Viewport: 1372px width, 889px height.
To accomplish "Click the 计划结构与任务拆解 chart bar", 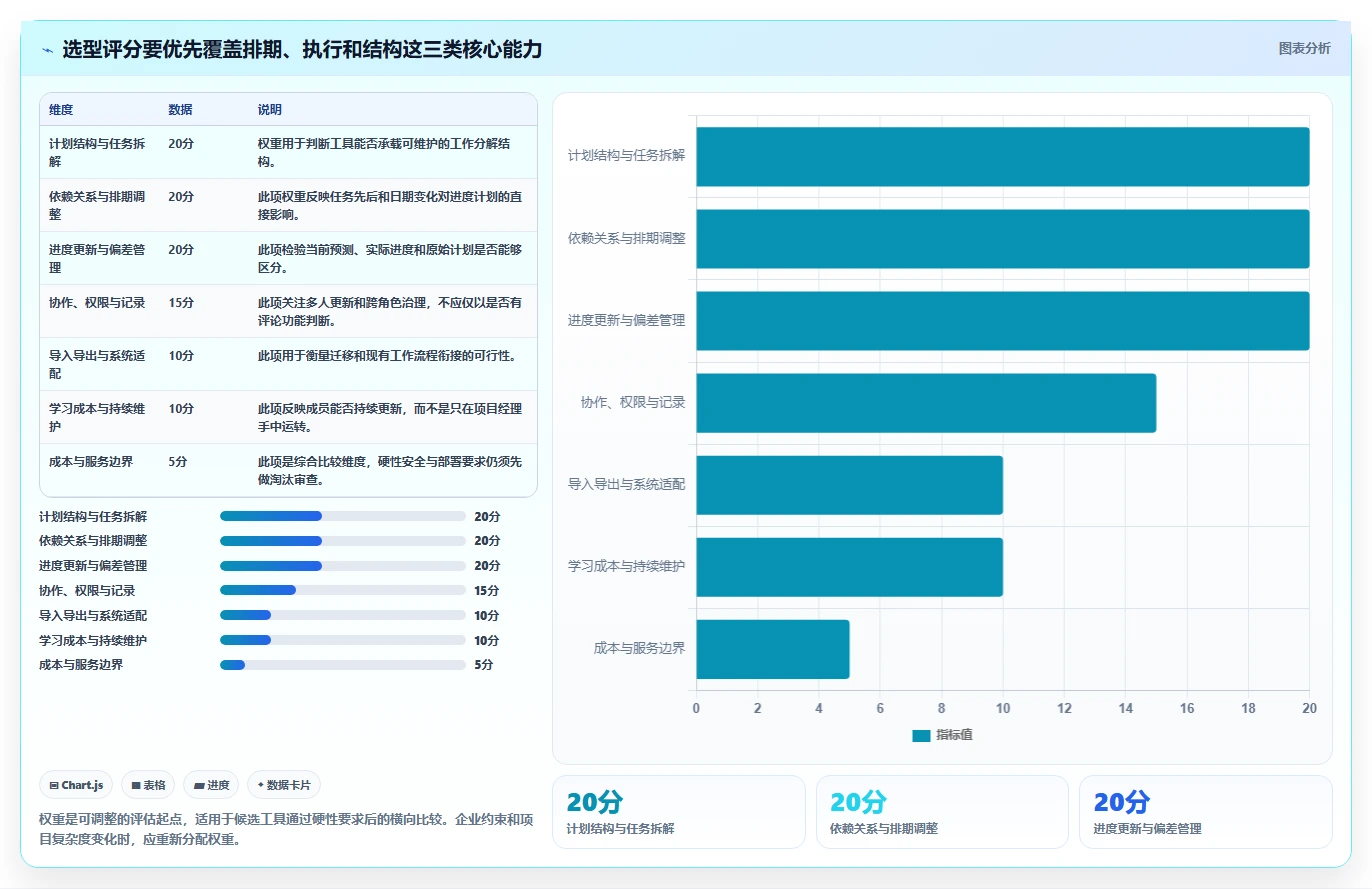I will [x=1003, y=157].
